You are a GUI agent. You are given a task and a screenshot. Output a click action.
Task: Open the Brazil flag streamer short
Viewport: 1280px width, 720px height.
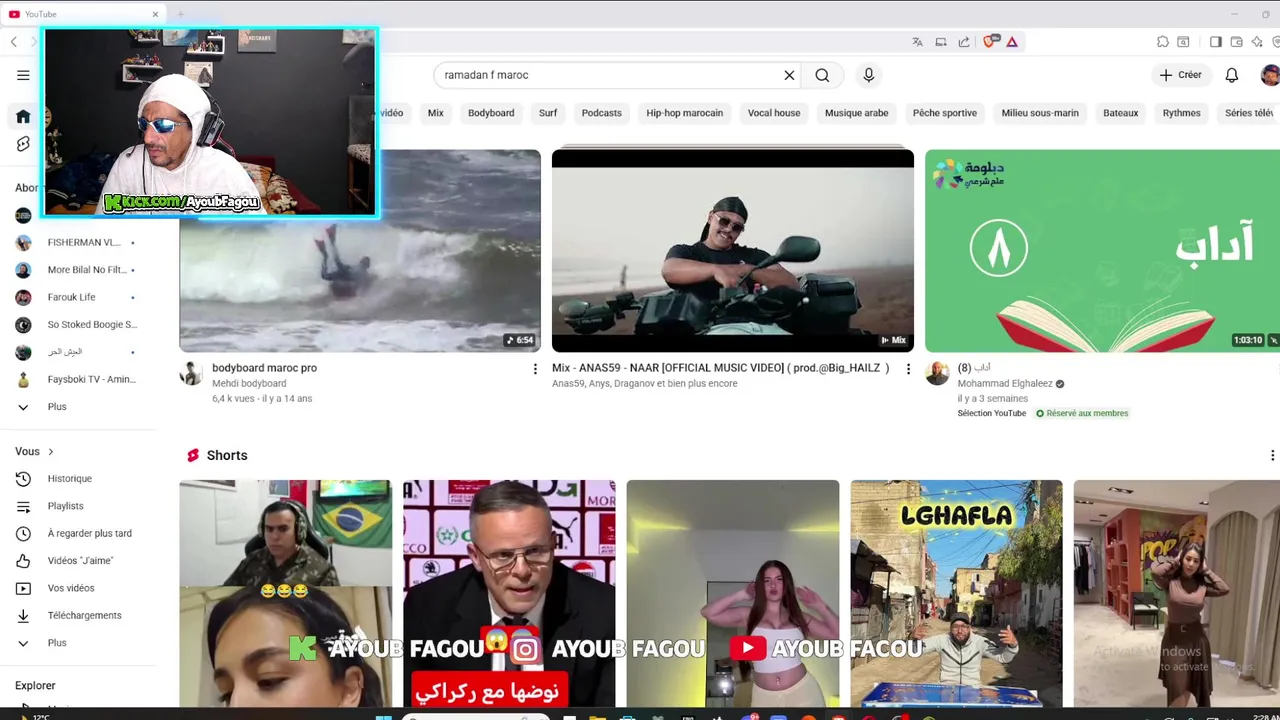point(286,593)
